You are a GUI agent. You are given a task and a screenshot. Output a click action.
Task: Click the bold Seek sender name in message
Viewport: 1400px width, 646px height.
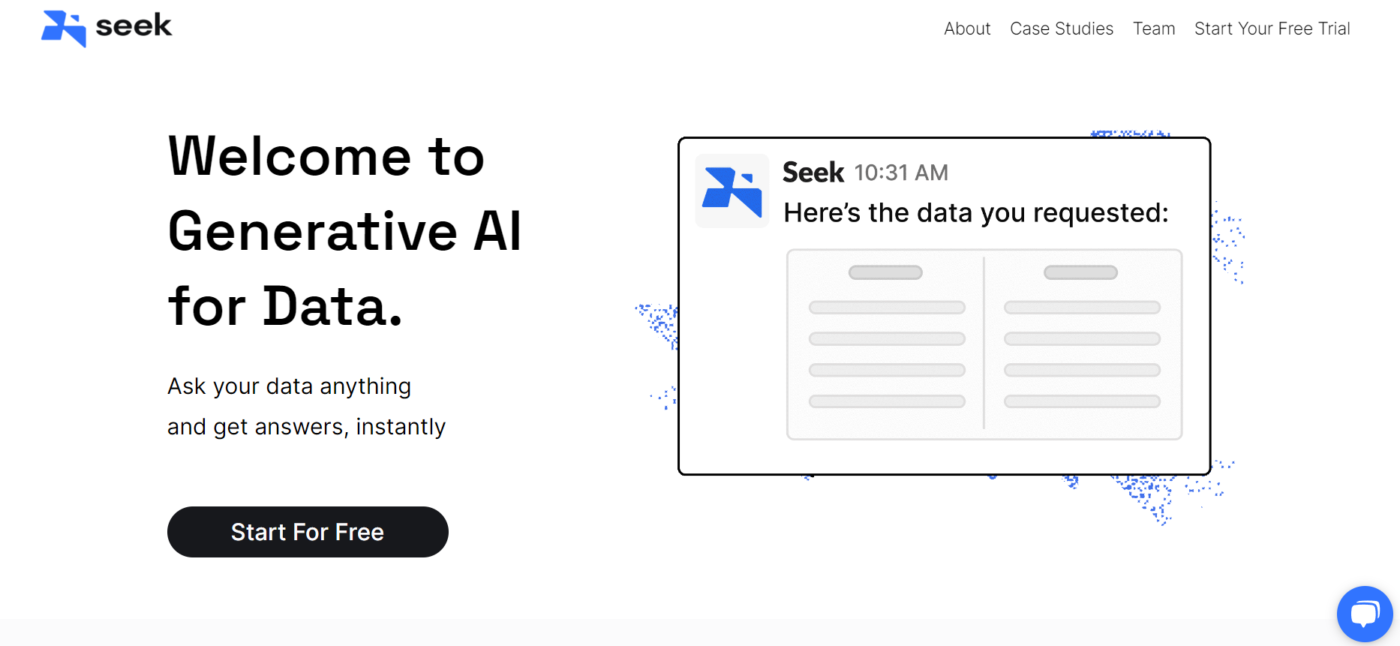pos(813,173)
